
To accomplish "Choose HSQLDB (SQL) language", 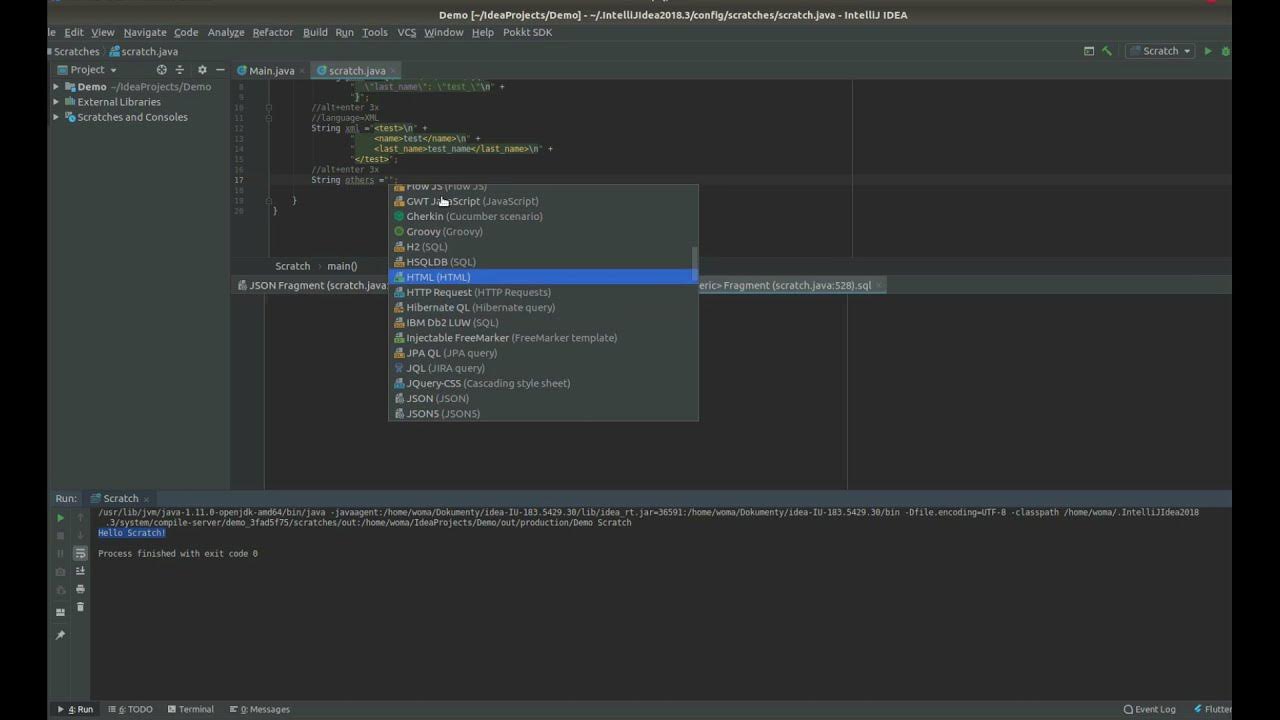I will pyautogui.click(x=543, y=262).
